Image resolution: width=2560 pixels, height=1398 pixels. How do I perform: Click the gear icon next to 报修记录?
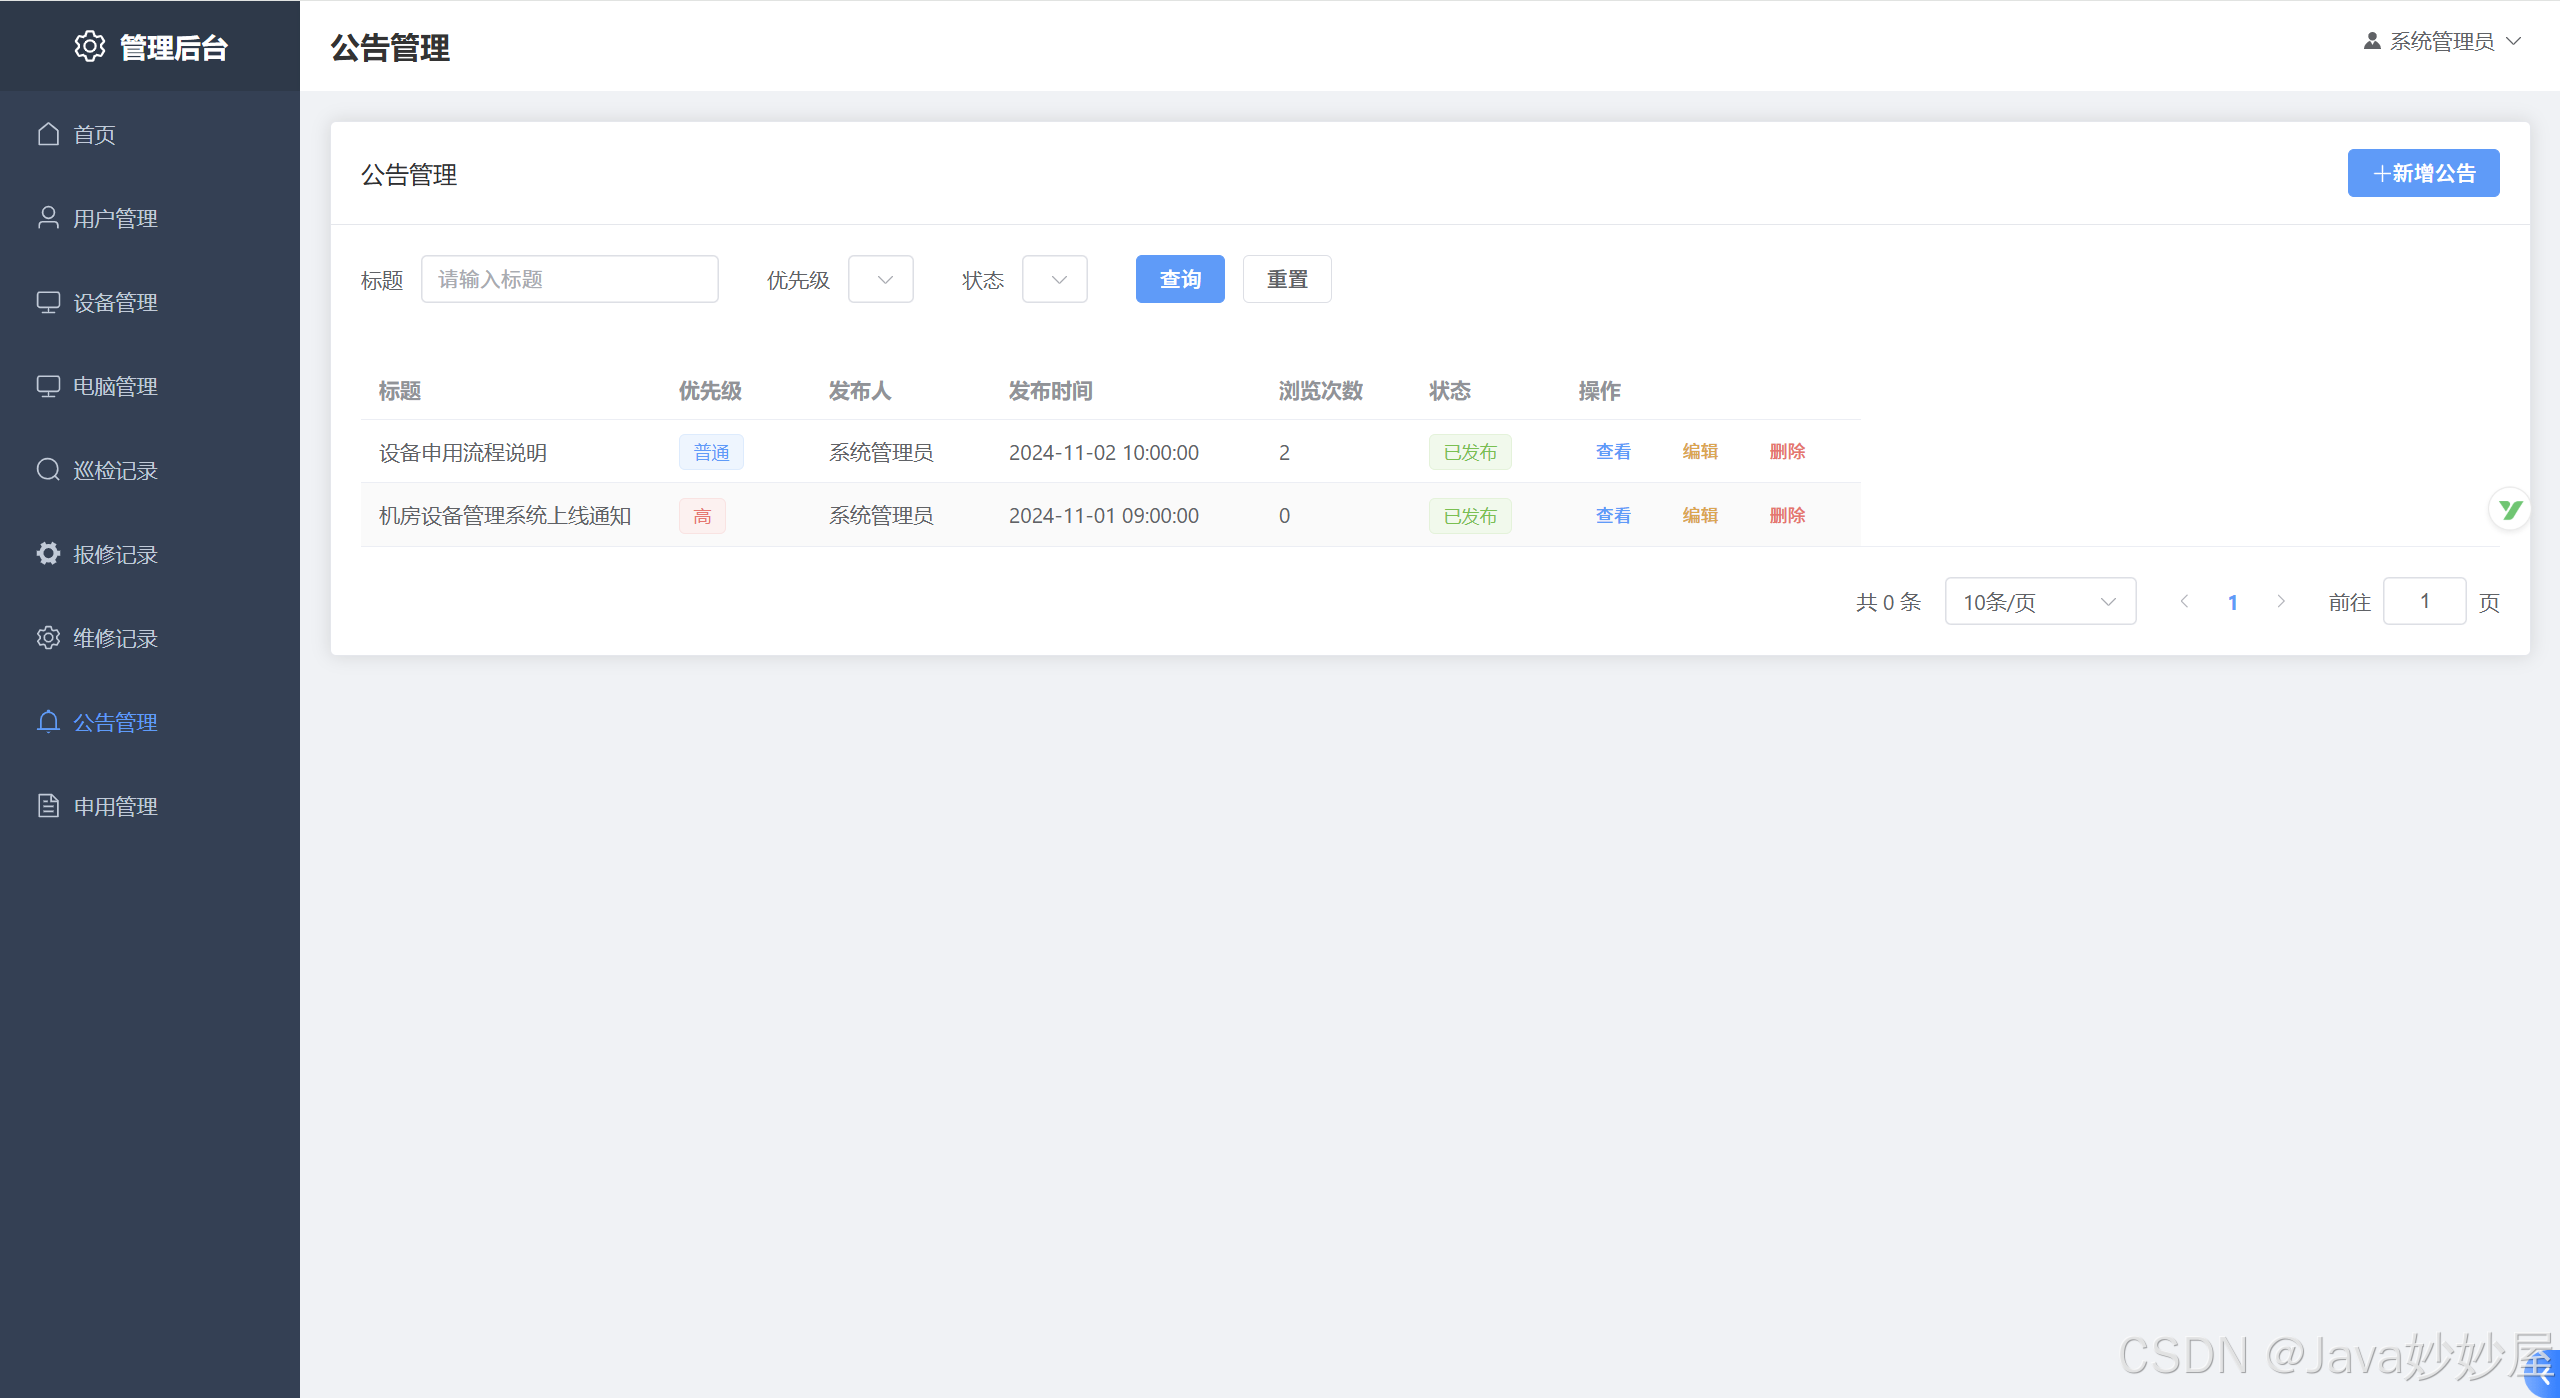click(x=48, y=554)
